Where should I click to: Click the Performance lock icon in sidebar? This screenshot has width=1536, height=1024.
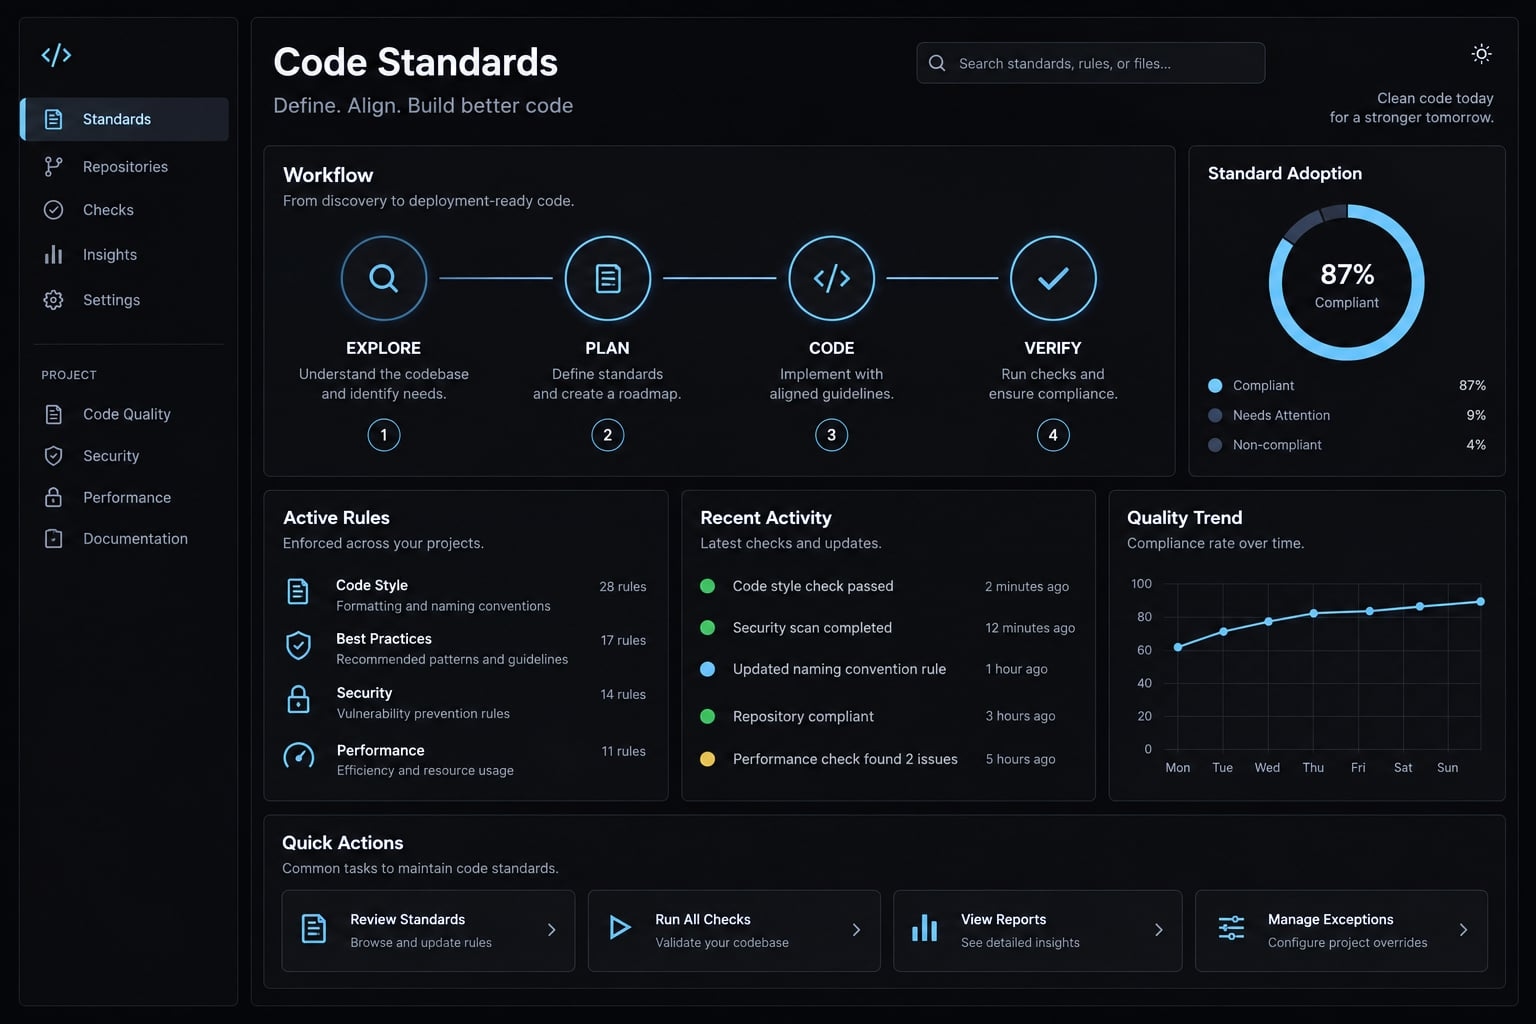click(x=54, y=497)
